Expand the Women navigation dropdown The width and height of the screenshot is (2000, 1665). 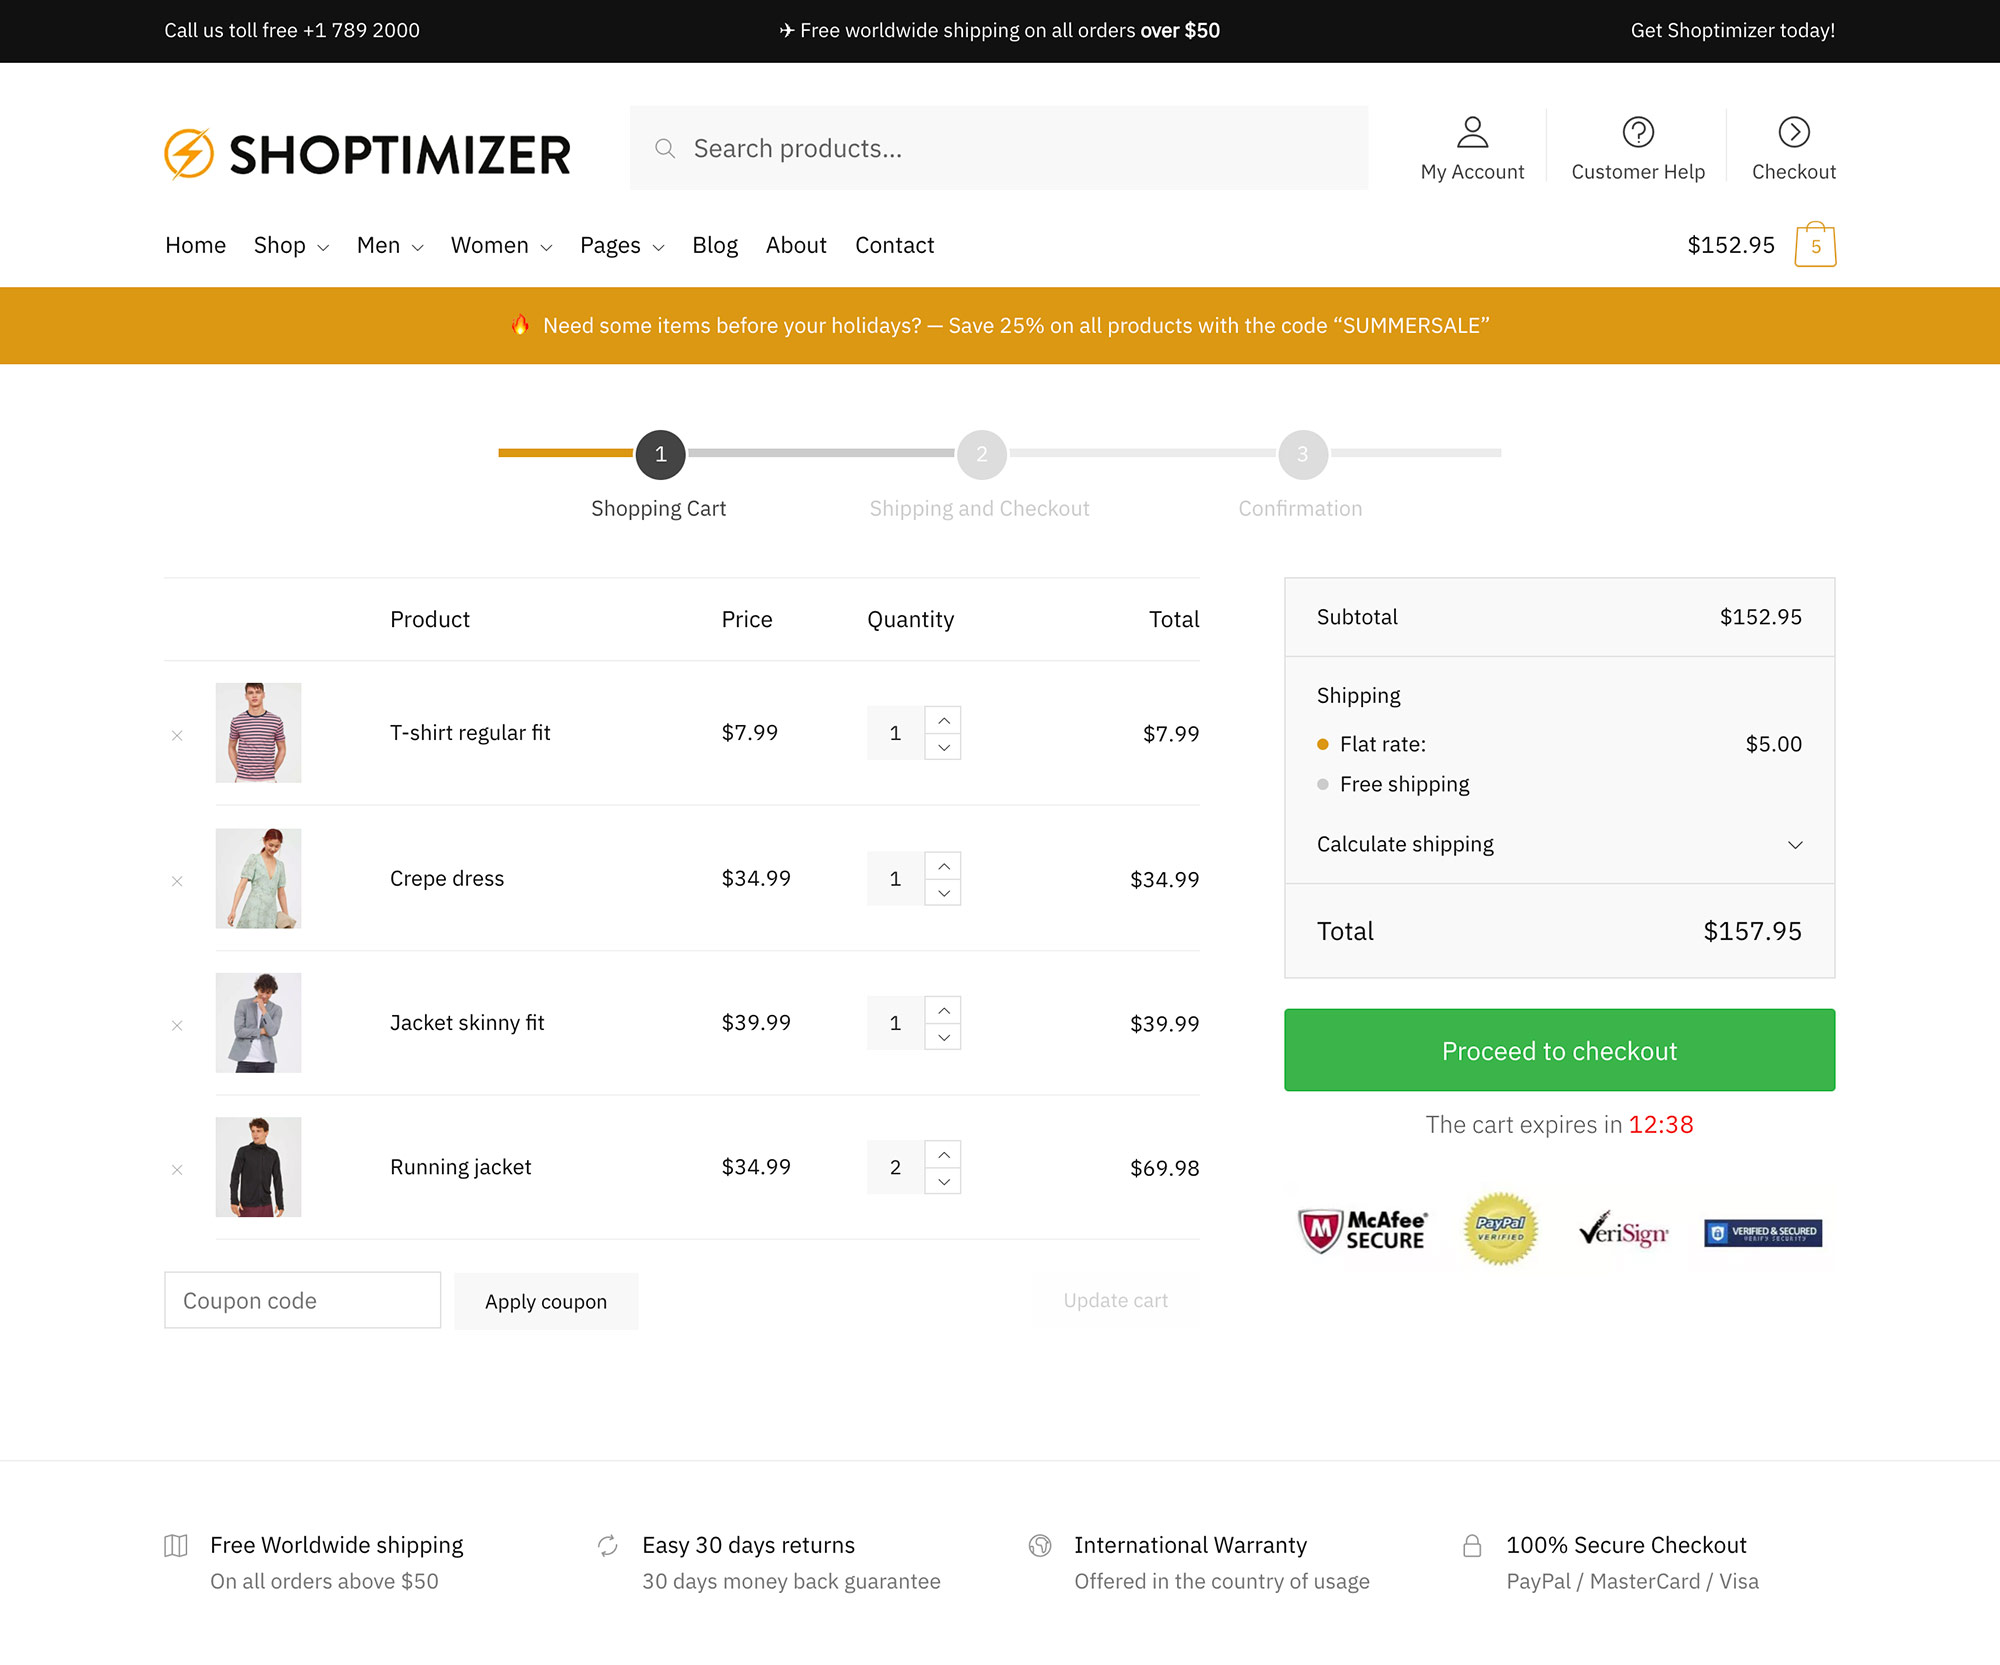pos(501,245)
